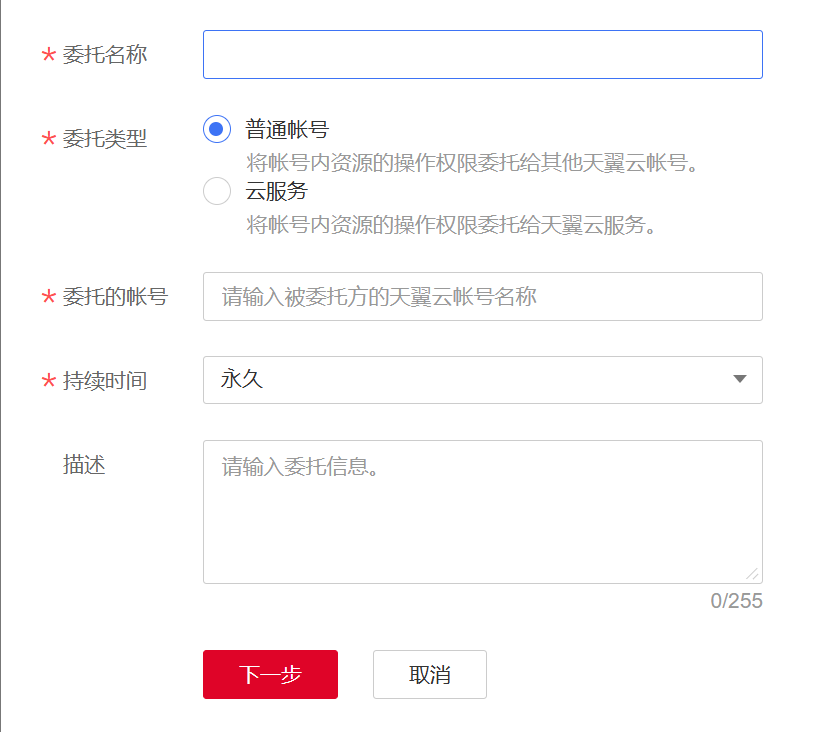Click the 委托名称 text input field
828x732 pixels.
pyautogui.click(x=483, y=54)
